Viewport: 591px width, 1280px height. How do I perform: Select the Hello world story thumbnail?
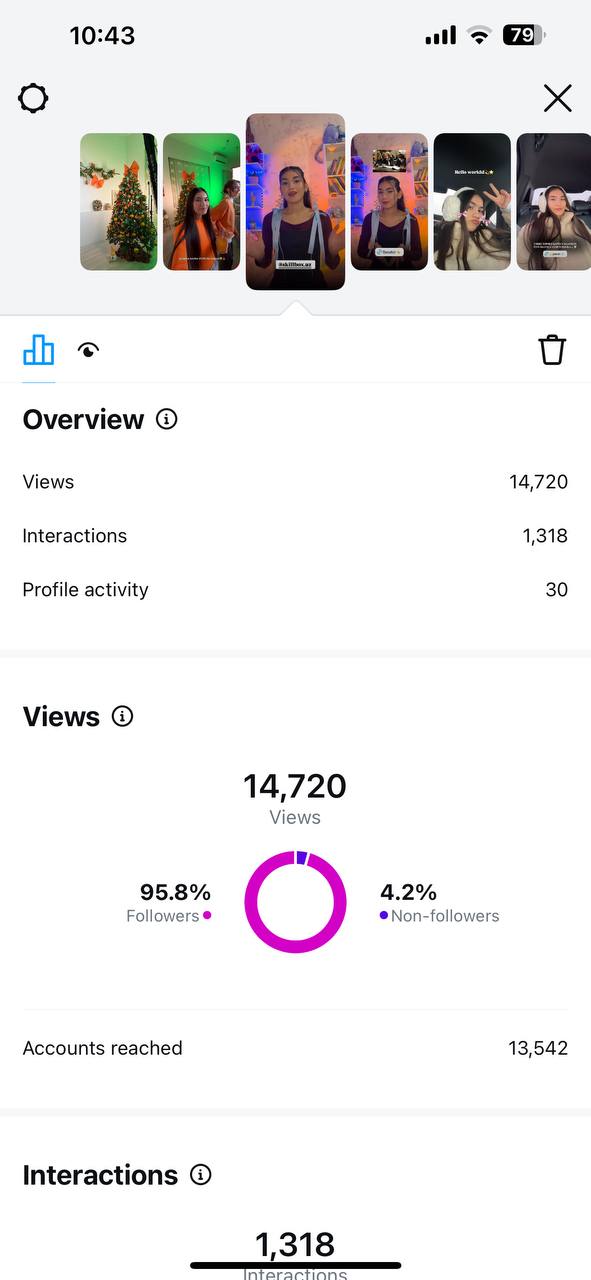pos(472,202)
